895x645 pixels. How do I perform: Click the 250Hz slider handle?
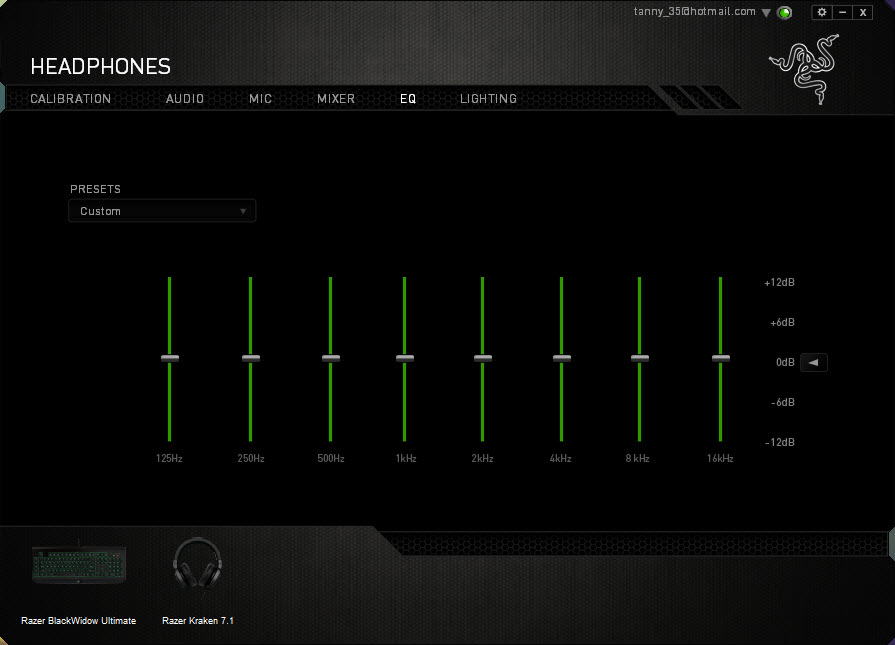click(251, 358)
